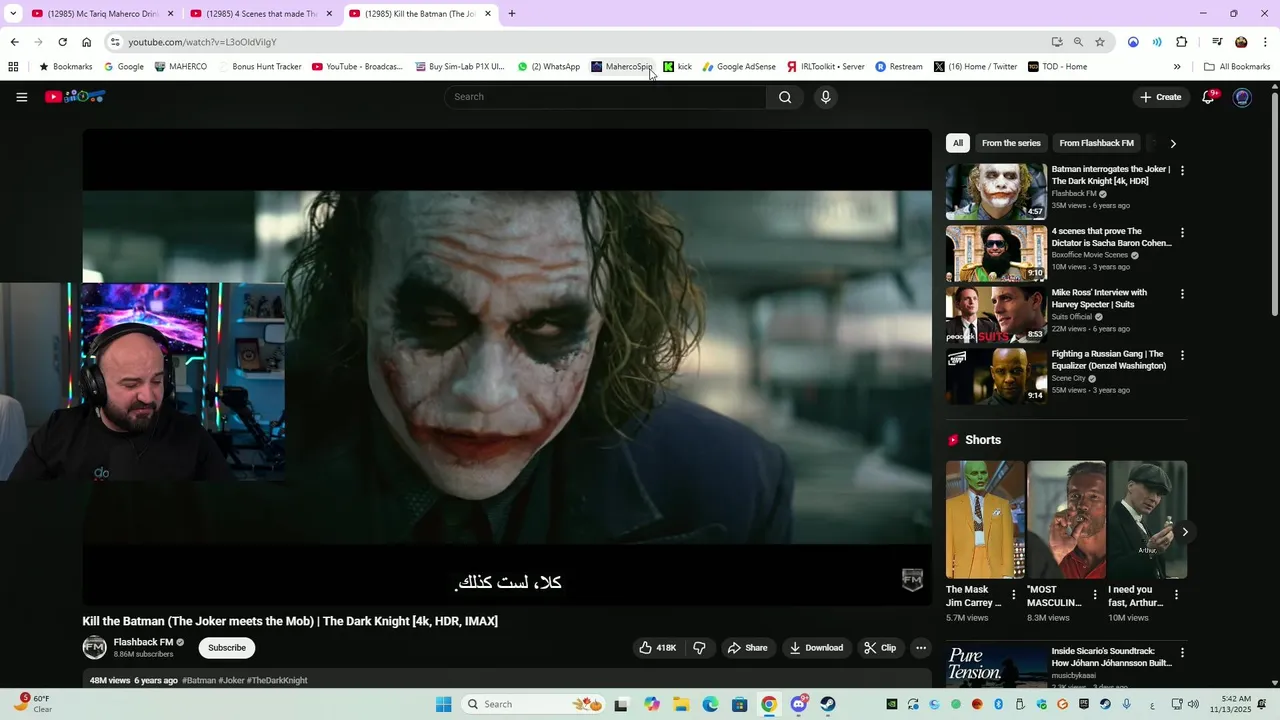This screenshot has height=720, width=1280.
Task: Select the From Flashback FM chip
Action: pyautogui.click(x=1096, y=143)
